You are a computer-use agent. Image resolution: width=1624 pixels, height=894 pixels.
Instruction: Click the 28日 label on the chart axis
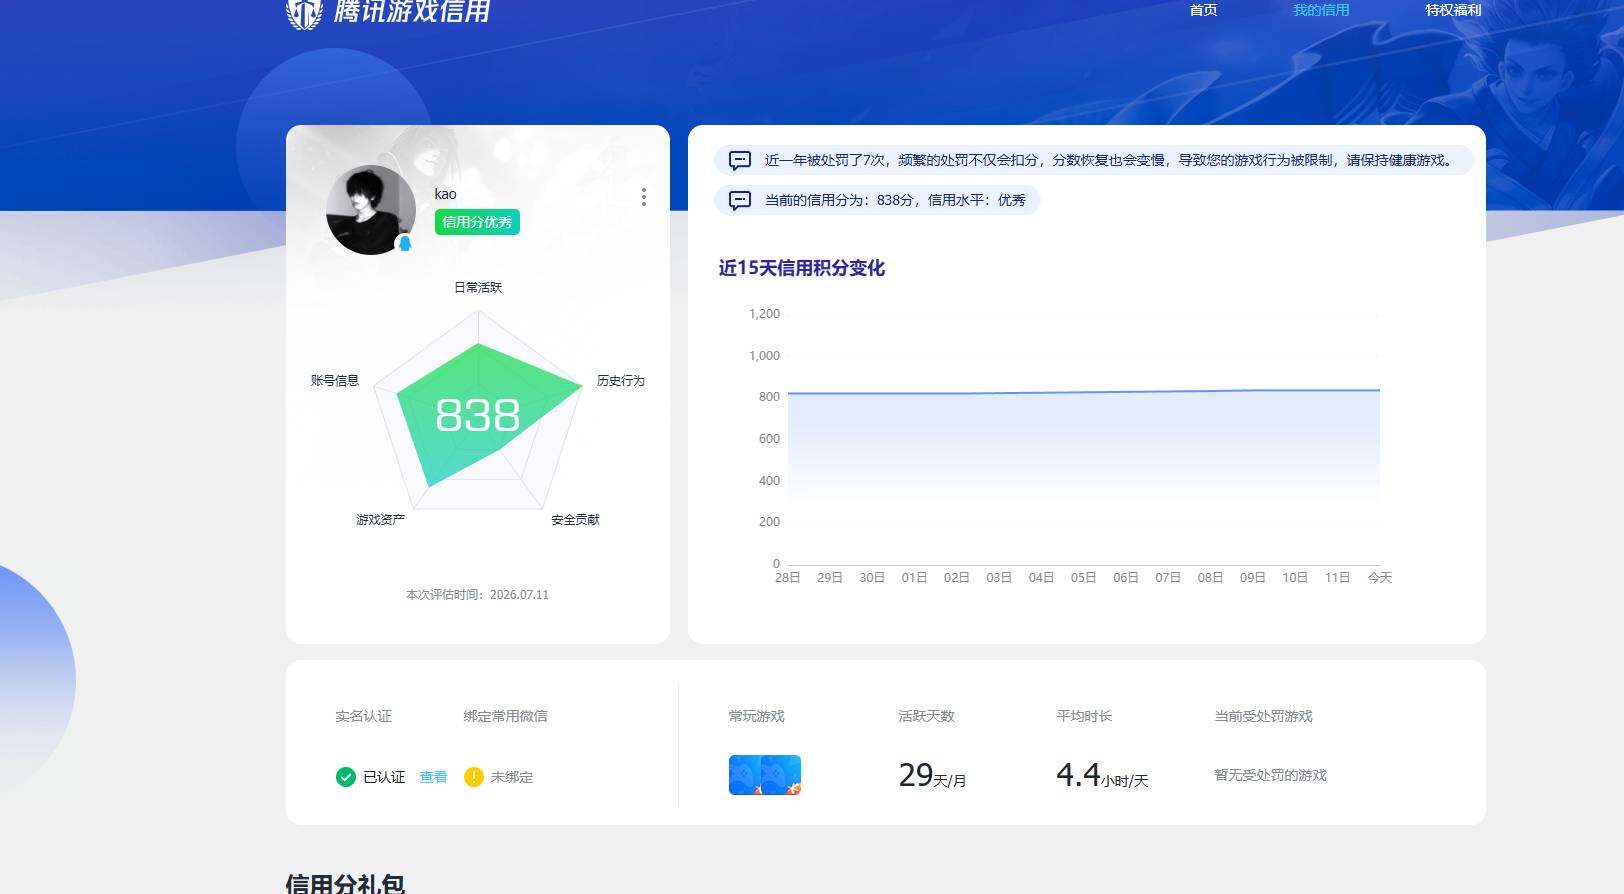[x=788, y=578]
